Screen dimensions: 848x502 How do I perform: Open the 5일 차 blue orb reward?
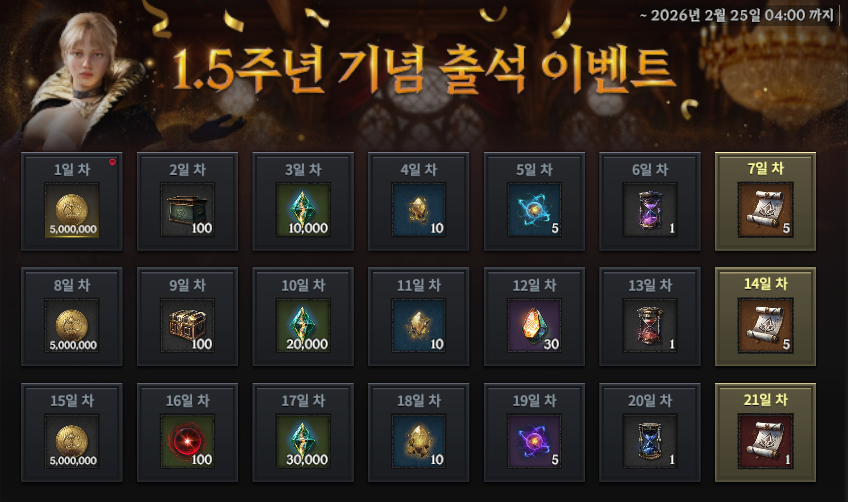pyautogui.click(x=534, y=210)
